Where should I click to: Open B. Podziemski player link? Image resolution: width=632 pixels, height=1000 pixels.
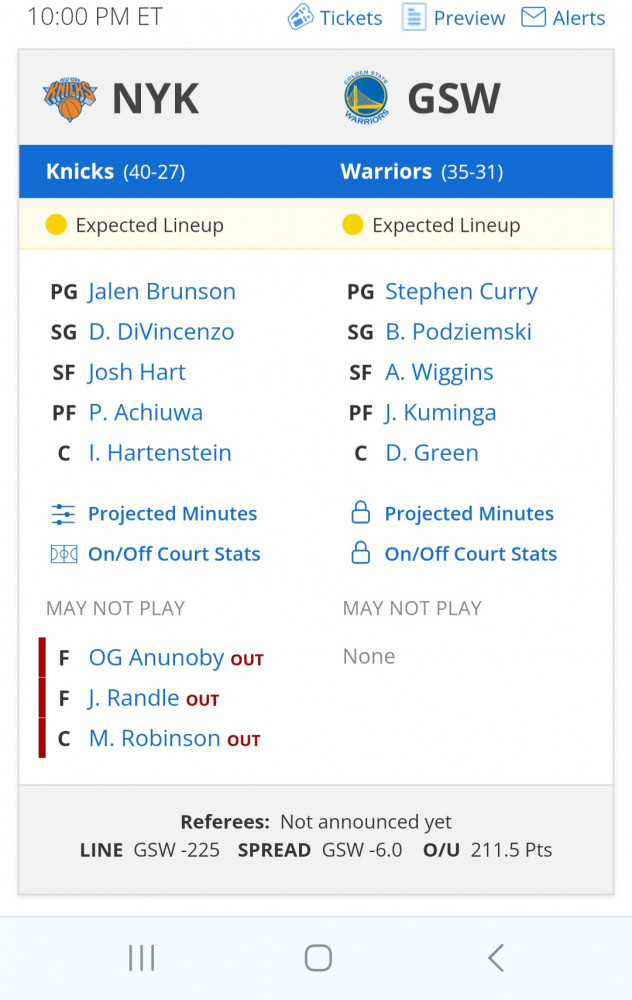[x=459, y=332]
